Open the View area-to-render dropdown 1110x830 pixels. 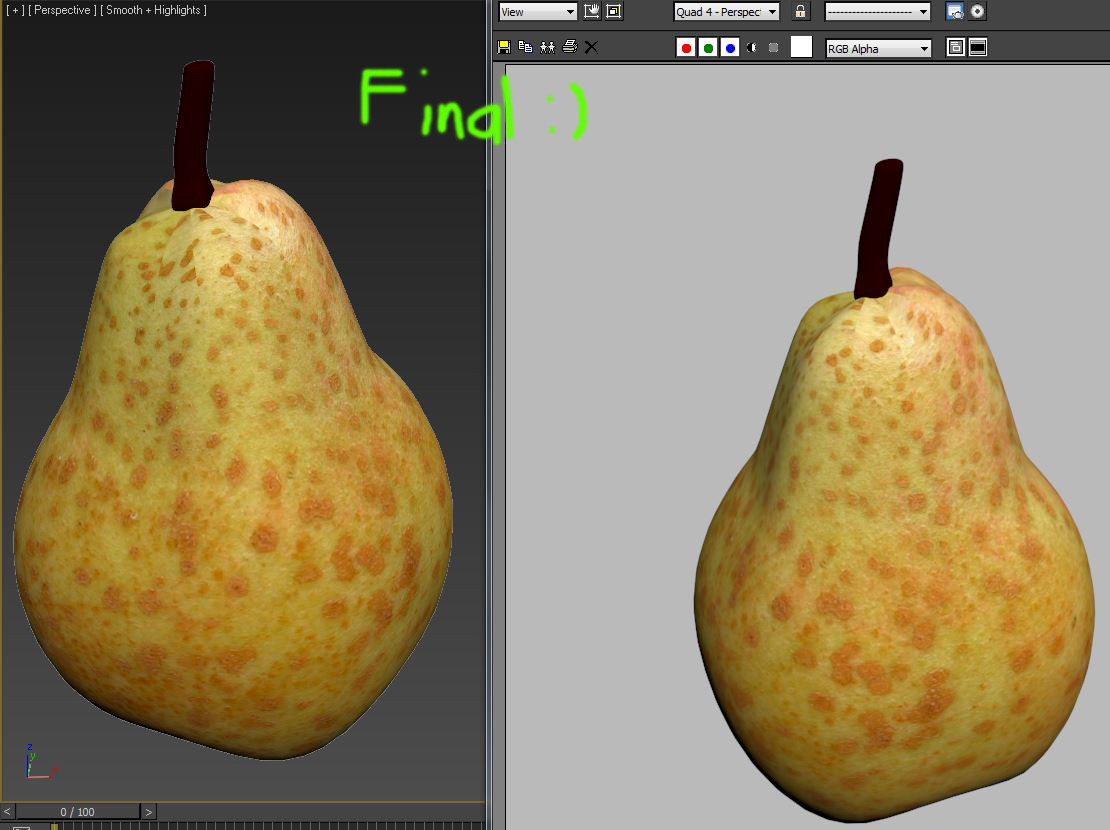pyautogui.click(x=538, y=11)
